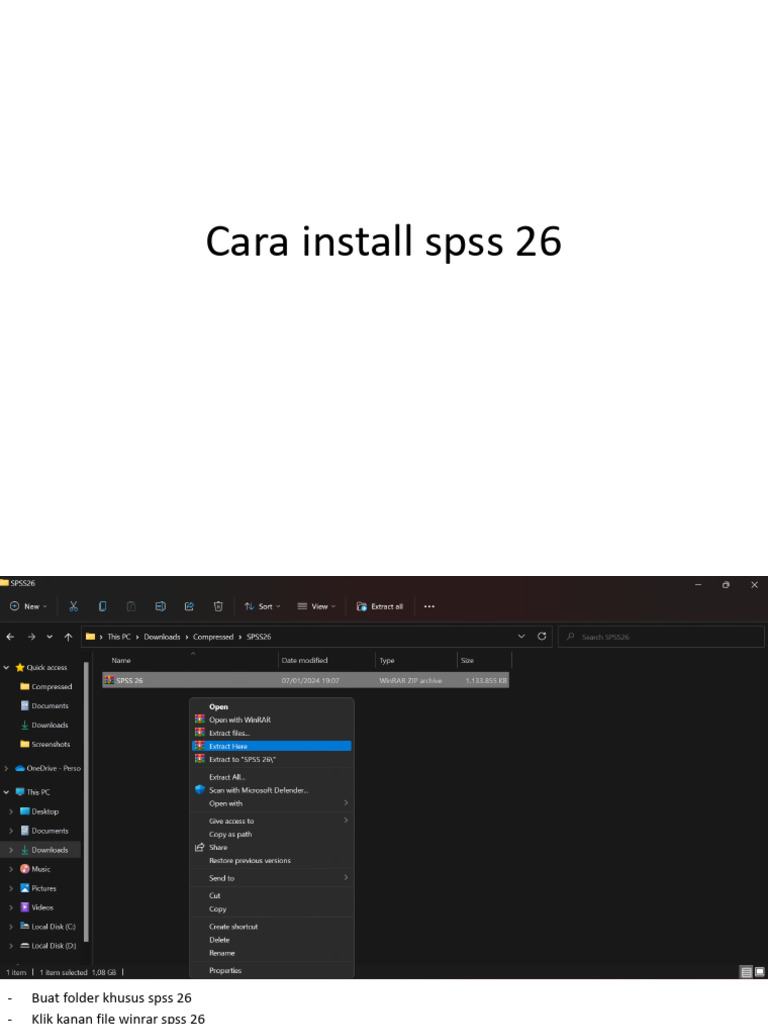Image resolution: width=768 pixels, height=1024 pixels.
Task: Open Downloads under Quick access
Action: click(44, 725)
